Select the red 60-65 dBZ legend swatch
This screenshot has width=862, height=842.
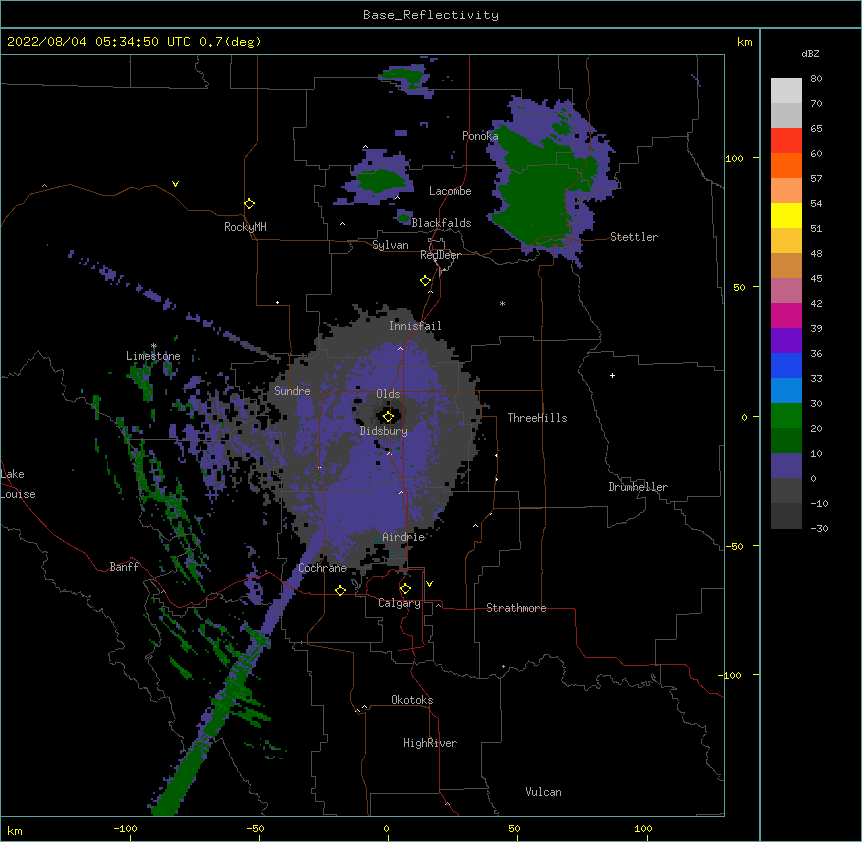tap(786, 140)
